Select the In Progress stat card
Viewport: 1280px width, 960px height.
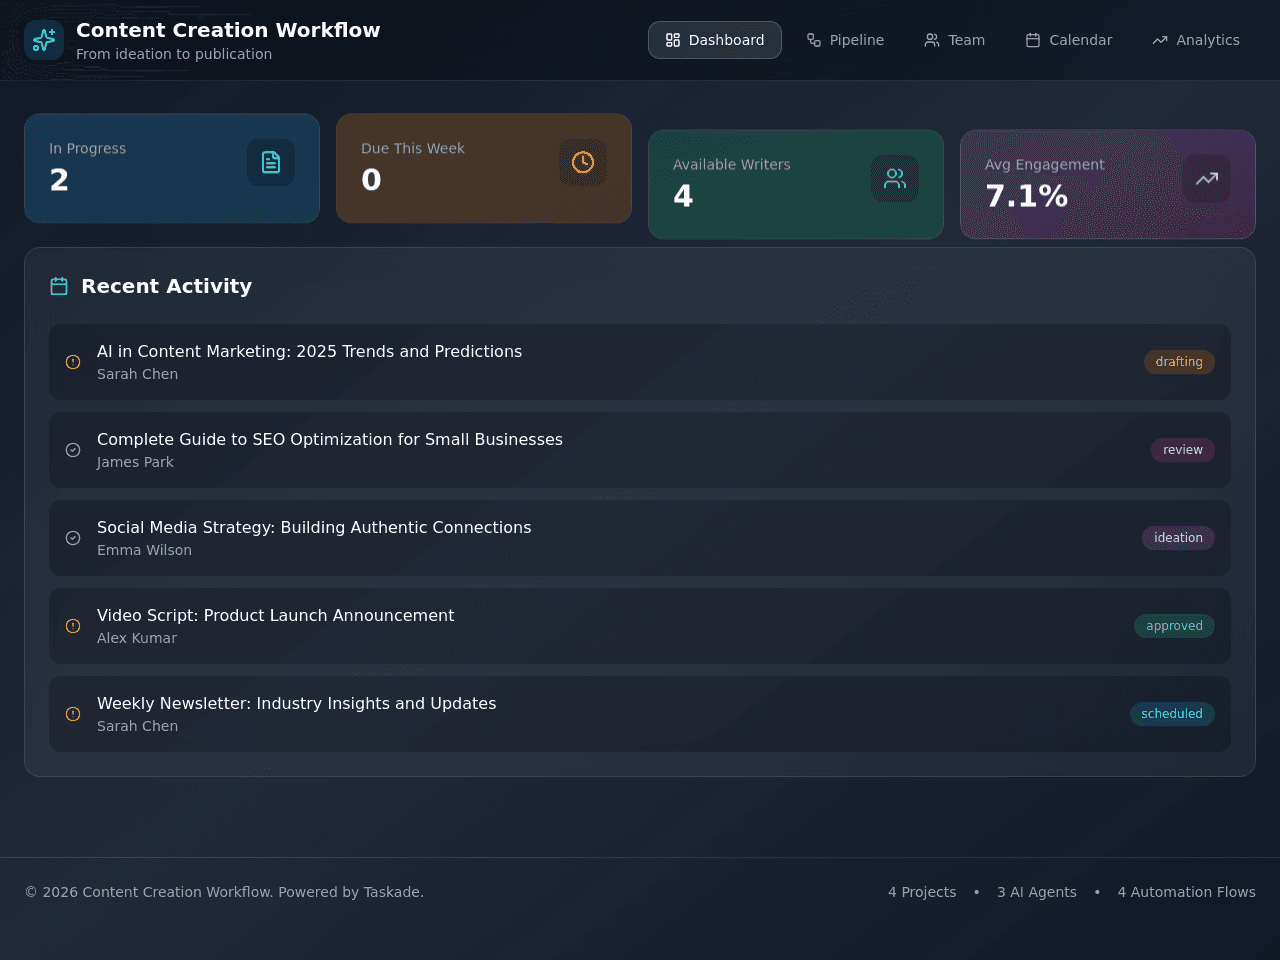tap(172, 168)
